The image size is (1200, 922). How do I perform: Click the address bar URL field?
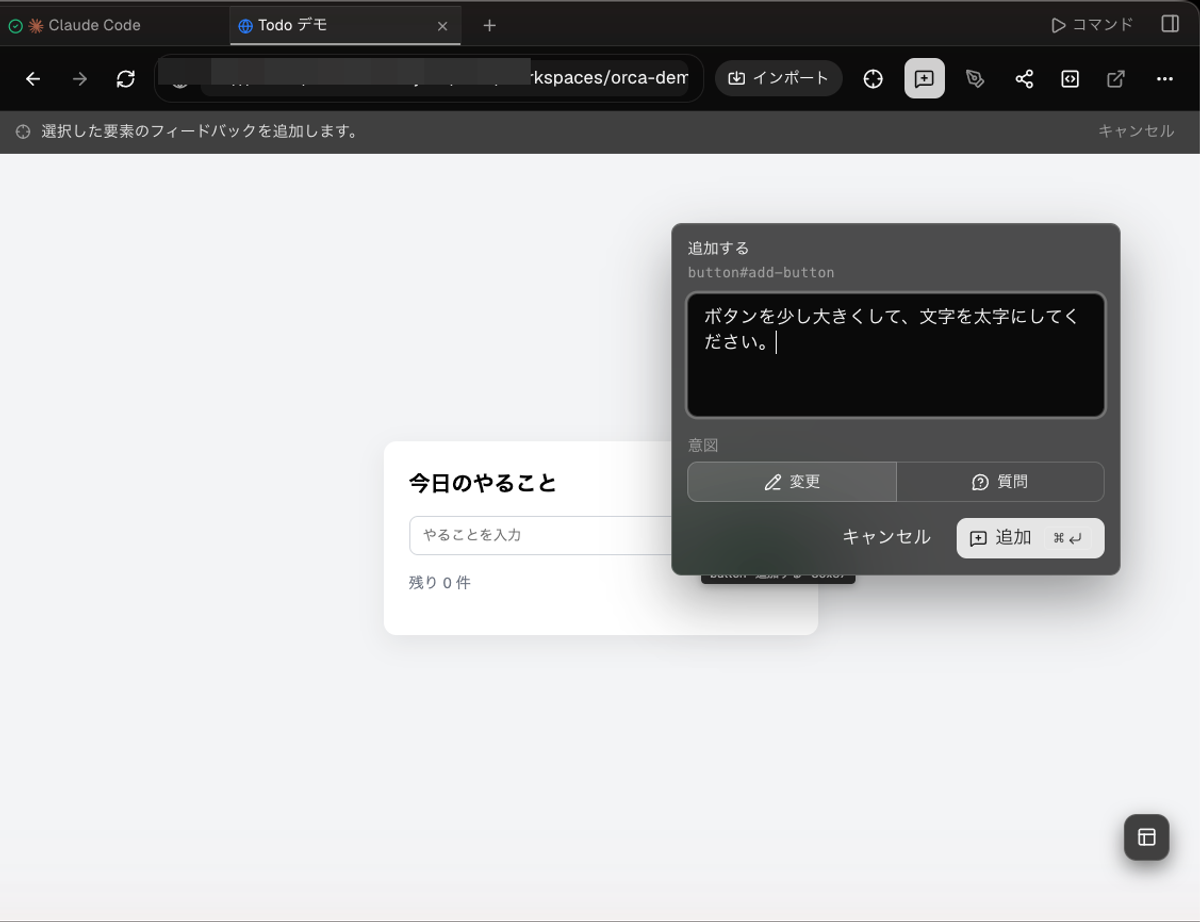(430, 79)
